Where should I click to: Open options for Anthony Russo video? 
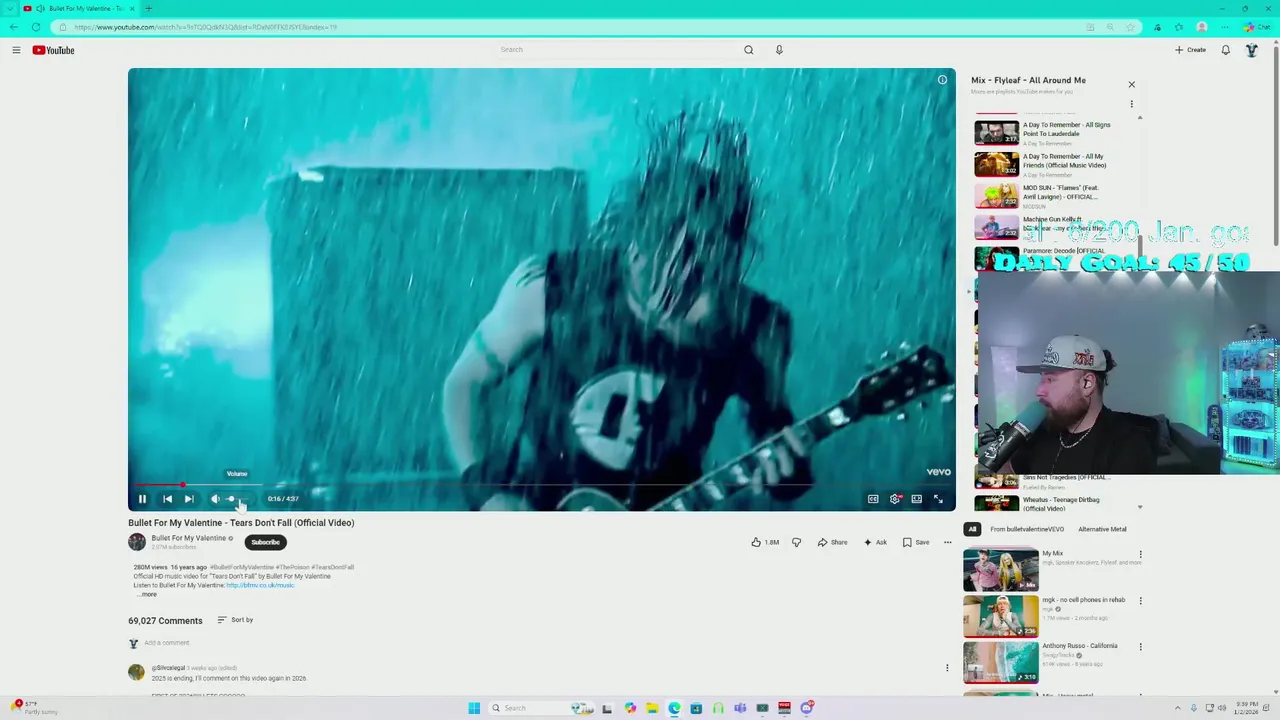point(1140,647)
